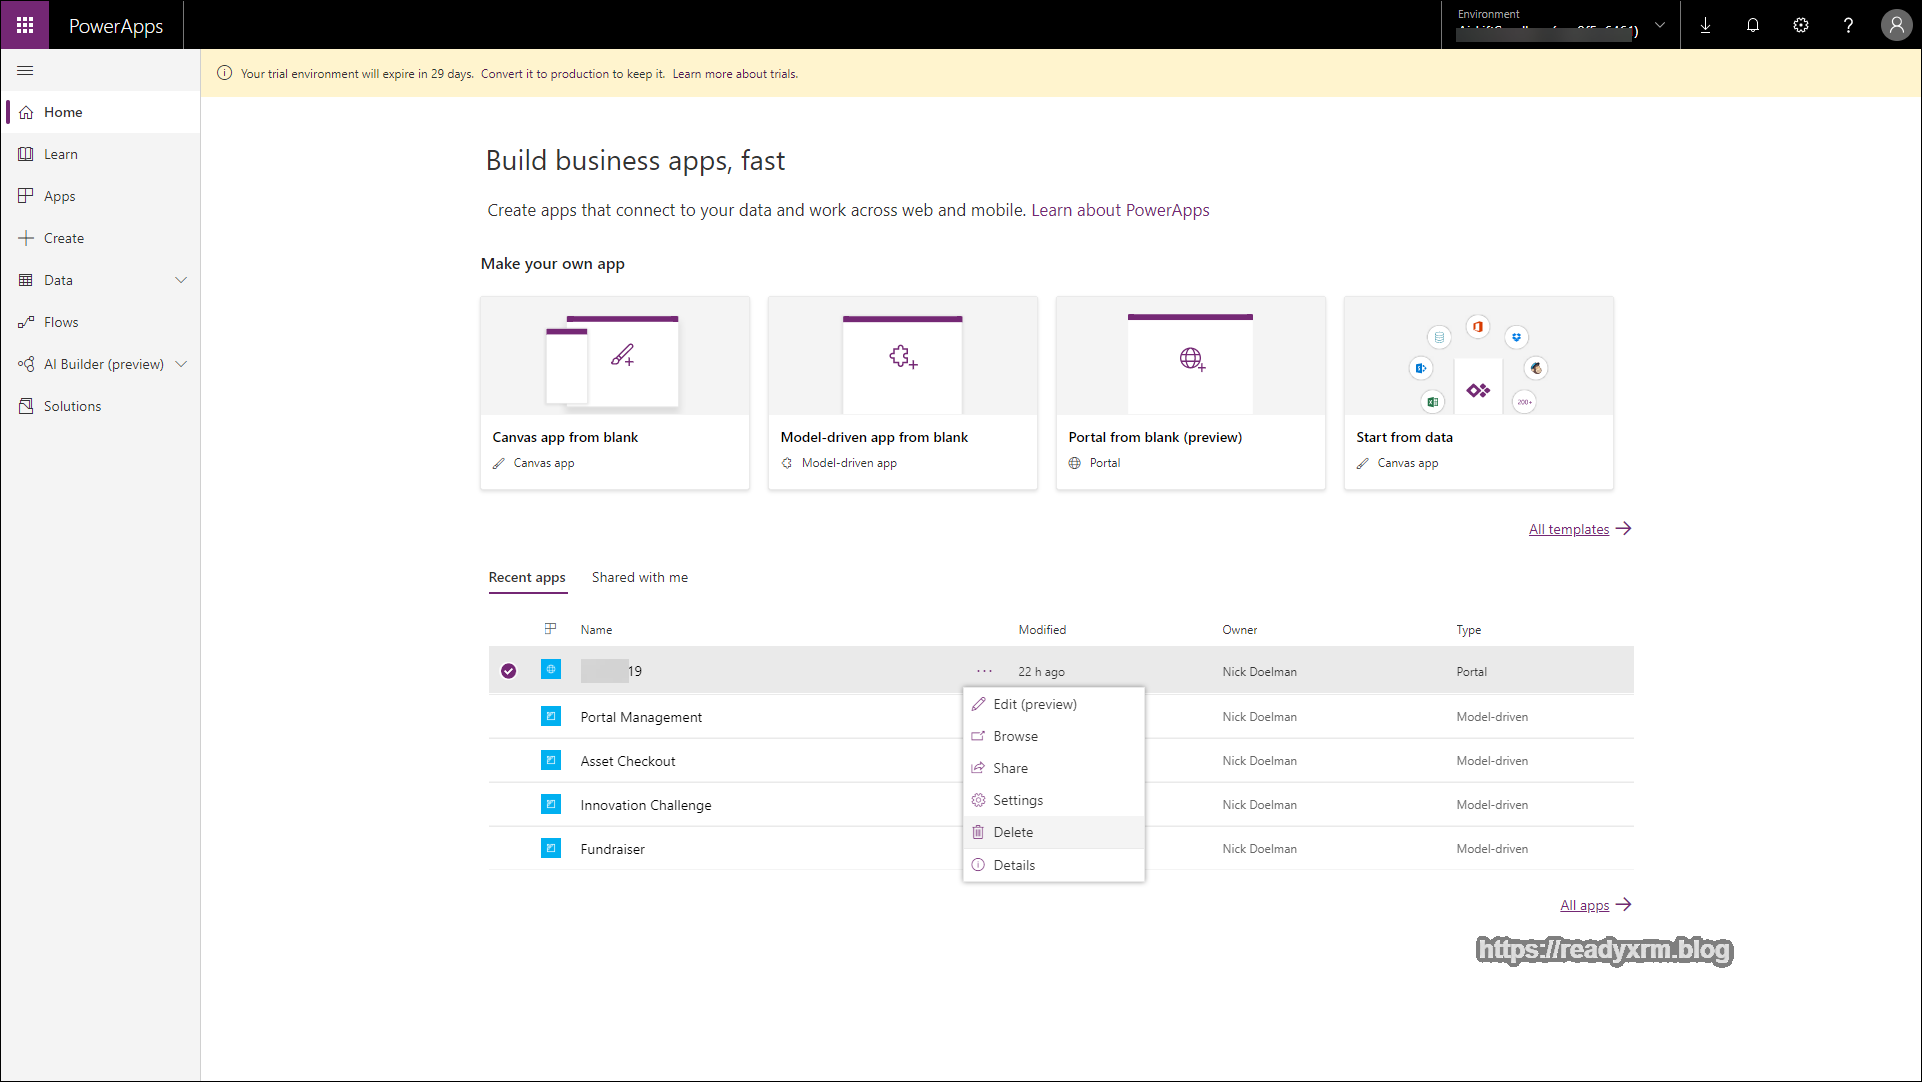Open help with the question mark icon

(1849, 25)
